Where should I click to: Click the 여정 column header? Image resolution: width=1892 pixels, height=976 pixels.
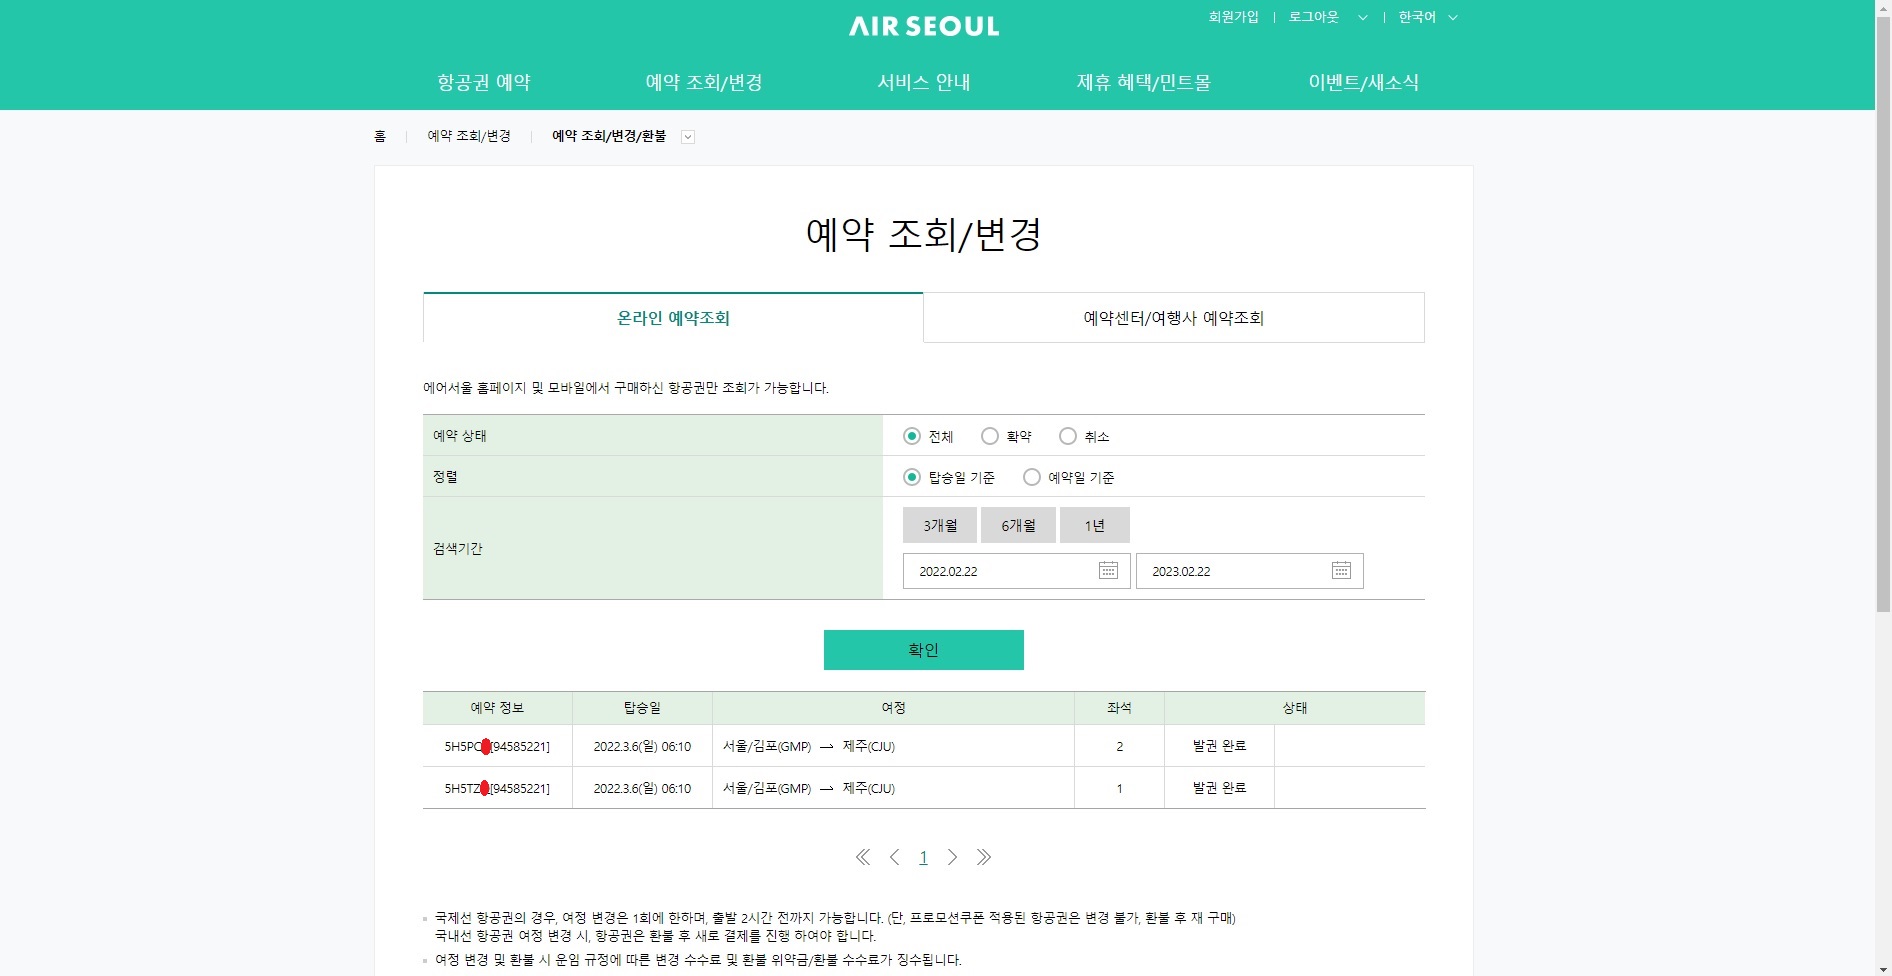pyautogui.click(x=893, y=708)
